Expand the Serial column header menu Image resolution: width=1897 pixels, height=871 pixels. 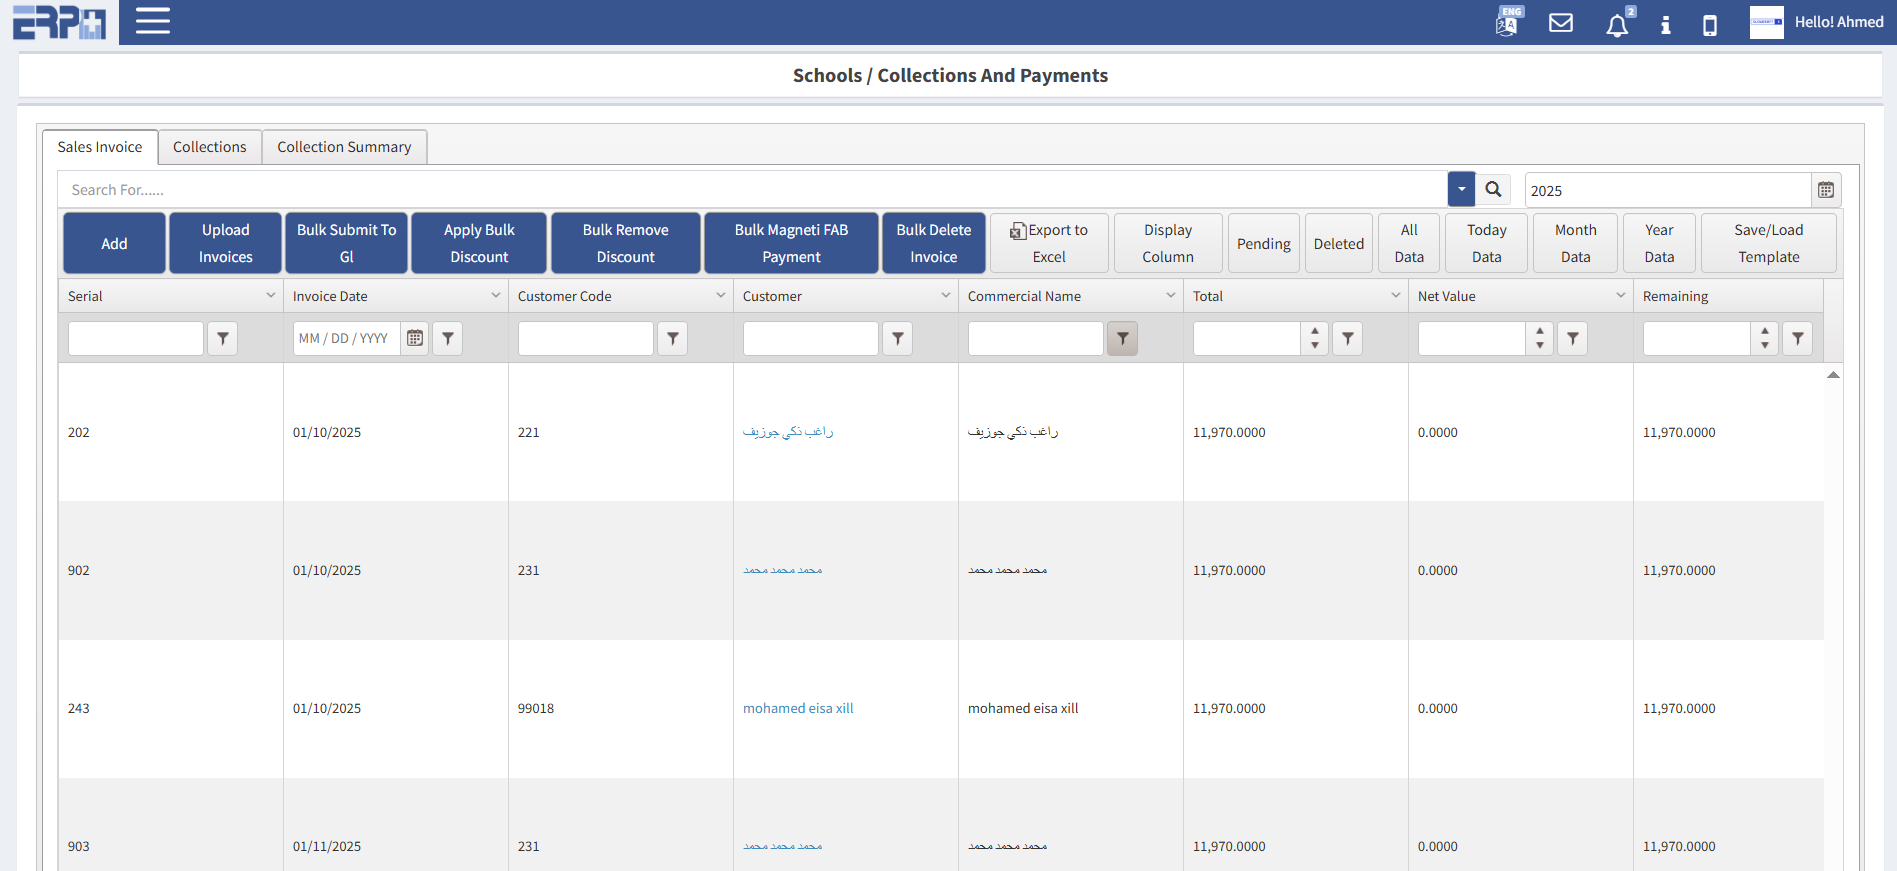(270, 296)
